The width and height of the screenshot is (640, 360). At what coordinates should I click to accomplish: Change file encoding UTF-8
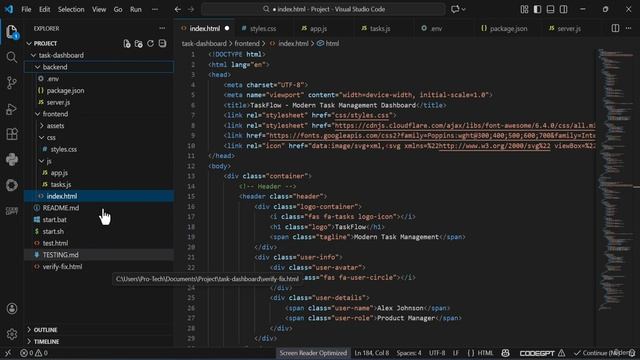(x=437, y=353)
